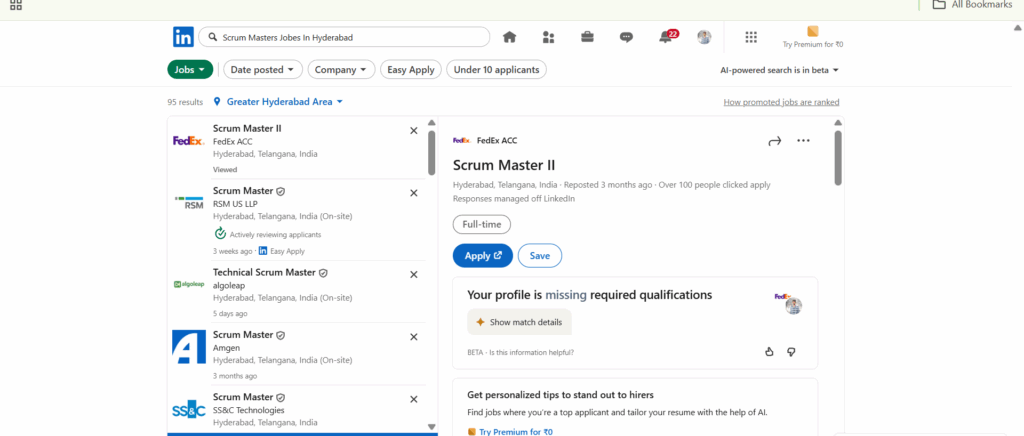
Task: Open the Scrum Master II job listing
Action: coord(247,129)
